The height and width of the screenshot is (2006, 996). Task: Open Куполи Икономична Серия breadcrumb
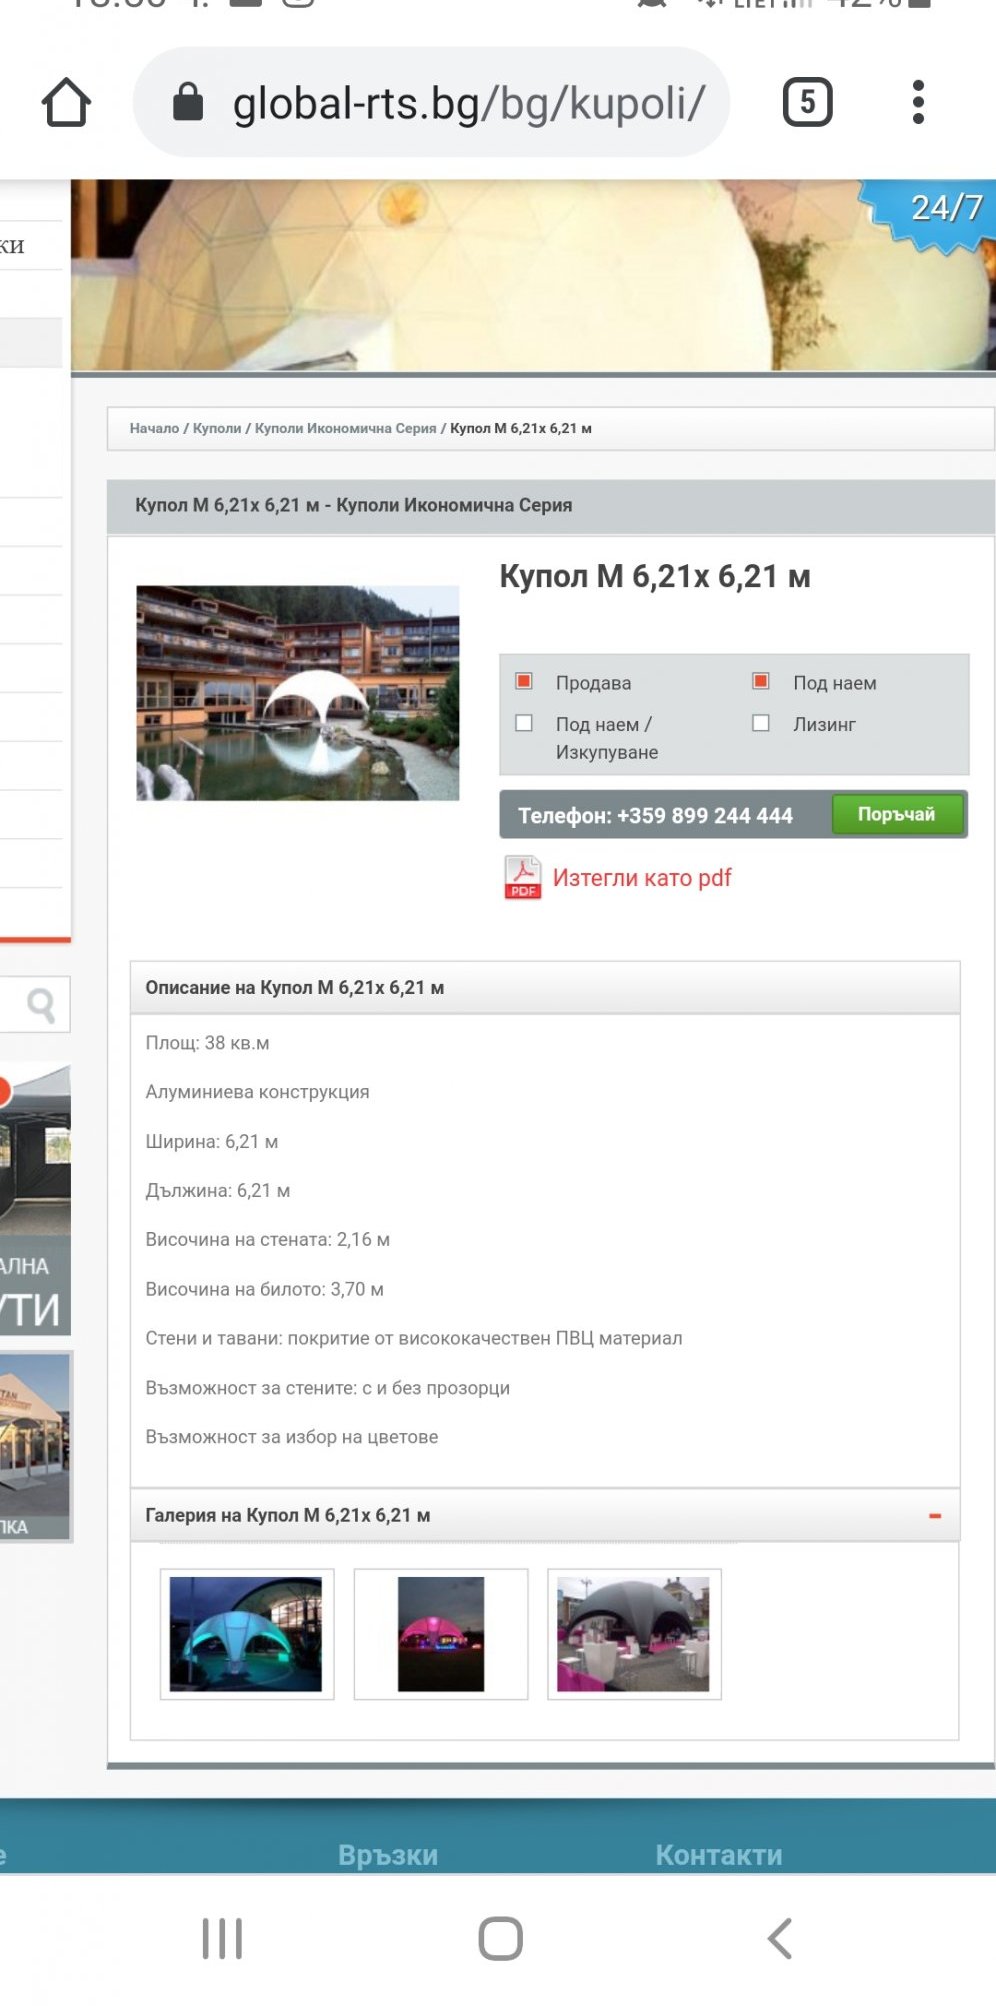[x=345, y=429]
